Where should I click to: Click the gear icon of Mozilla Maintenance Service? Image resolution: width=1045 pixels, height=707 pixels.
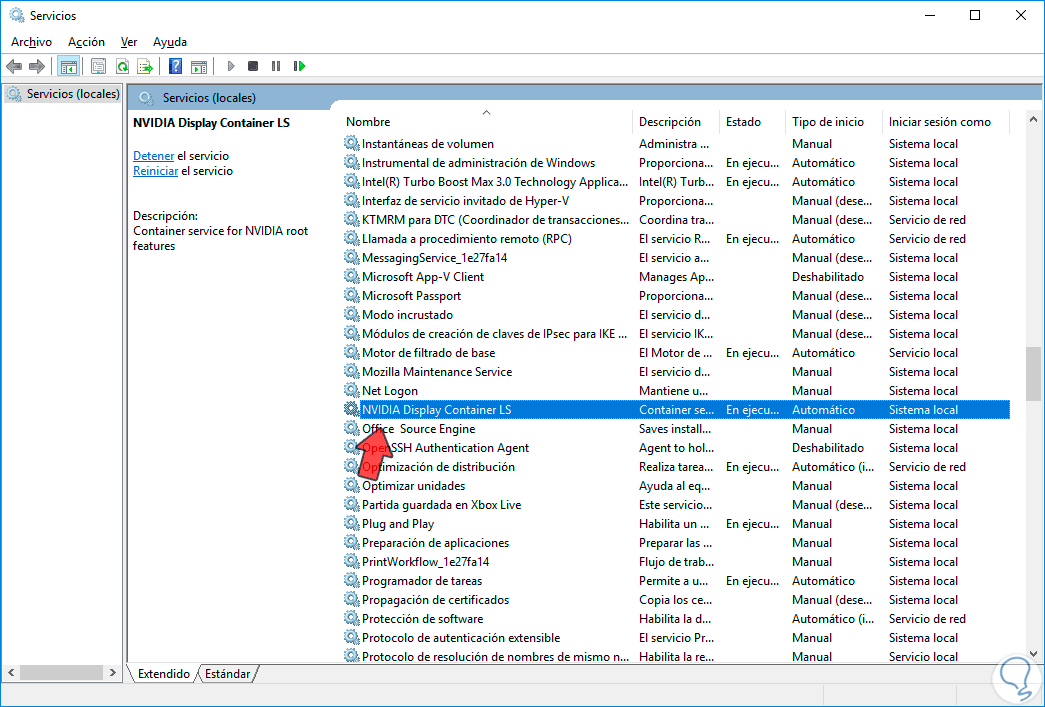tap(351, 370)
